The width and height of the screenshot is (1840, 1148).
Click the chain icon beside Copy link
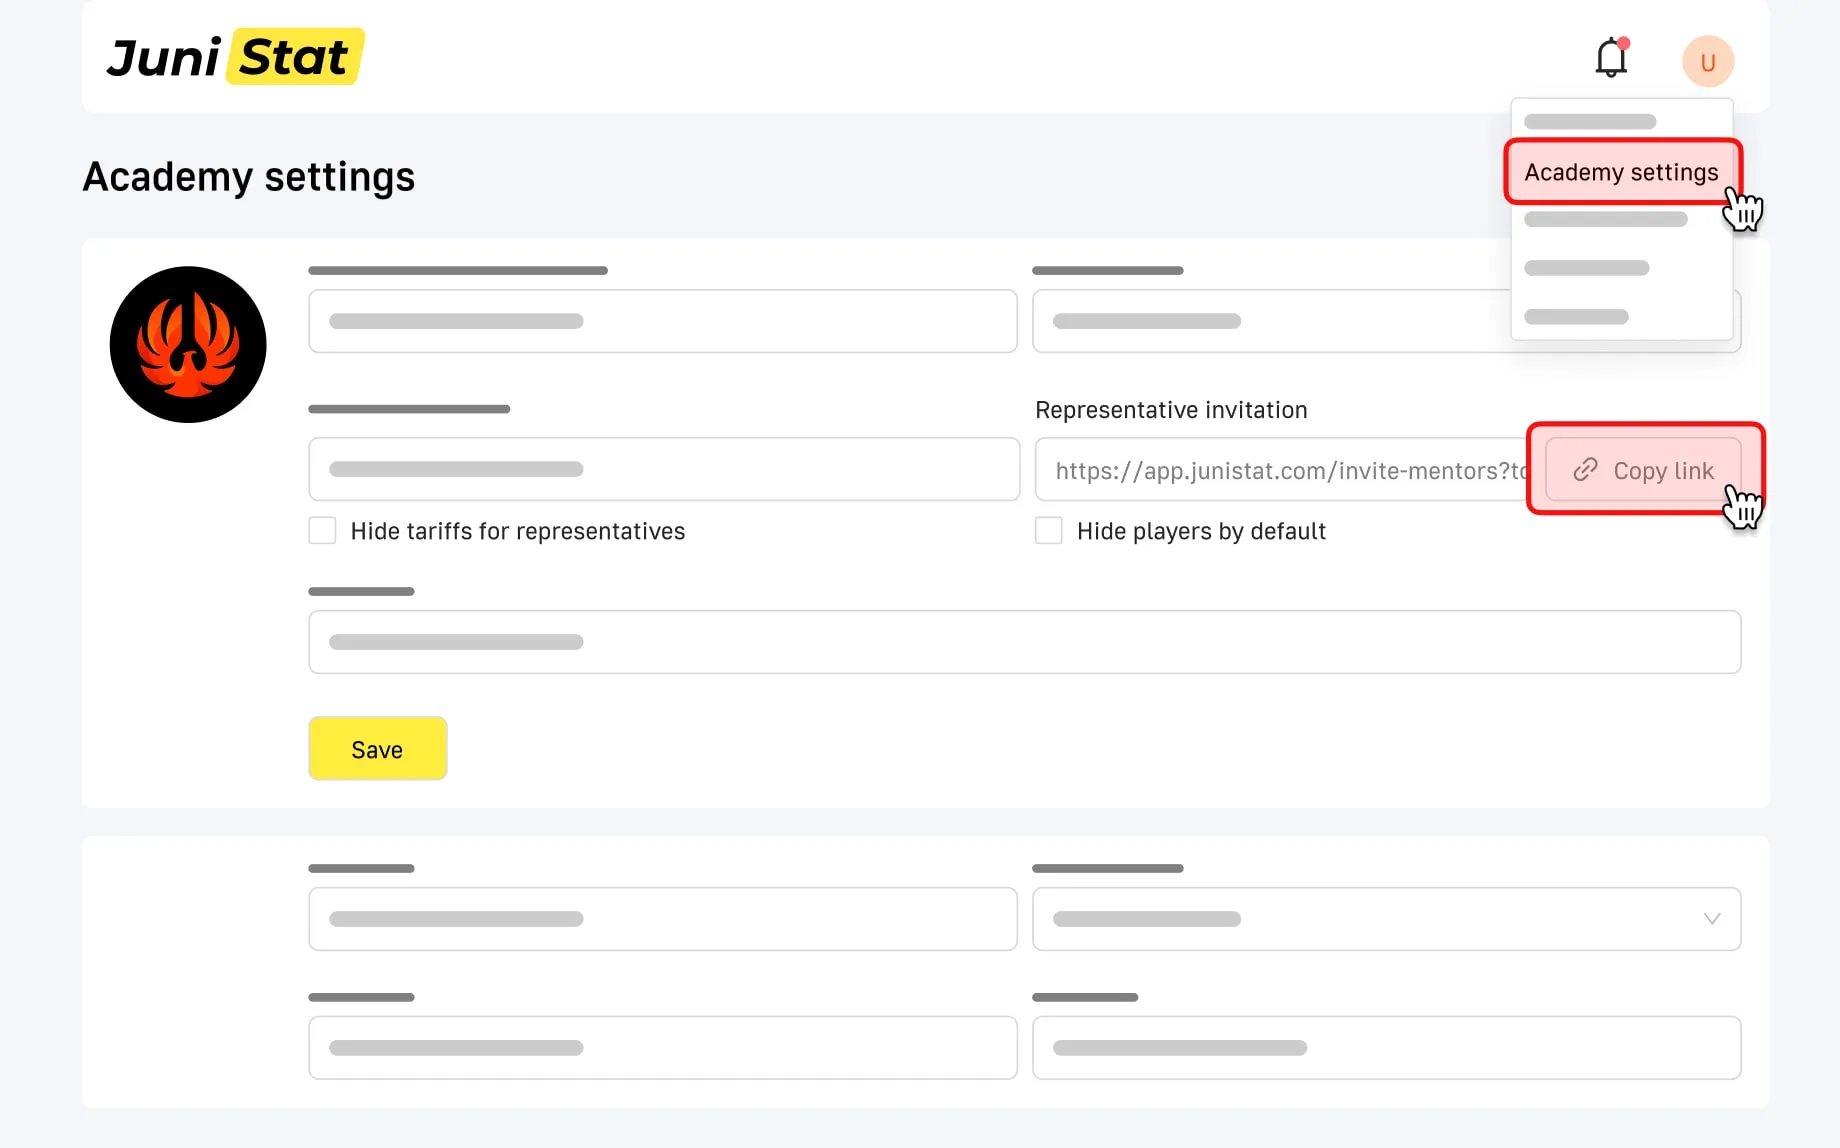1585,470
